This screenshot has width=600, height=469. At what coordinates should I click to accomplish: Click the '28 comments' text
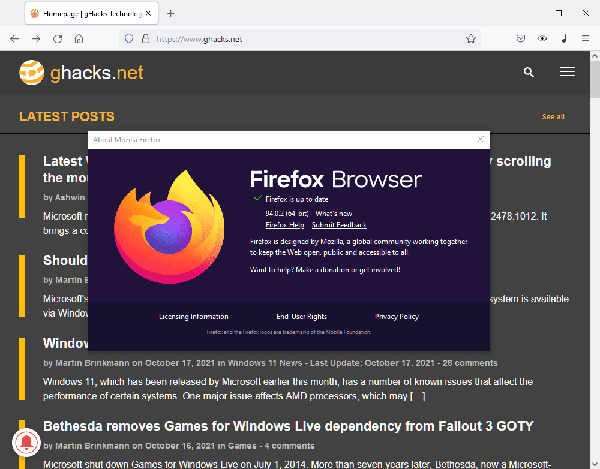[470, 363]
